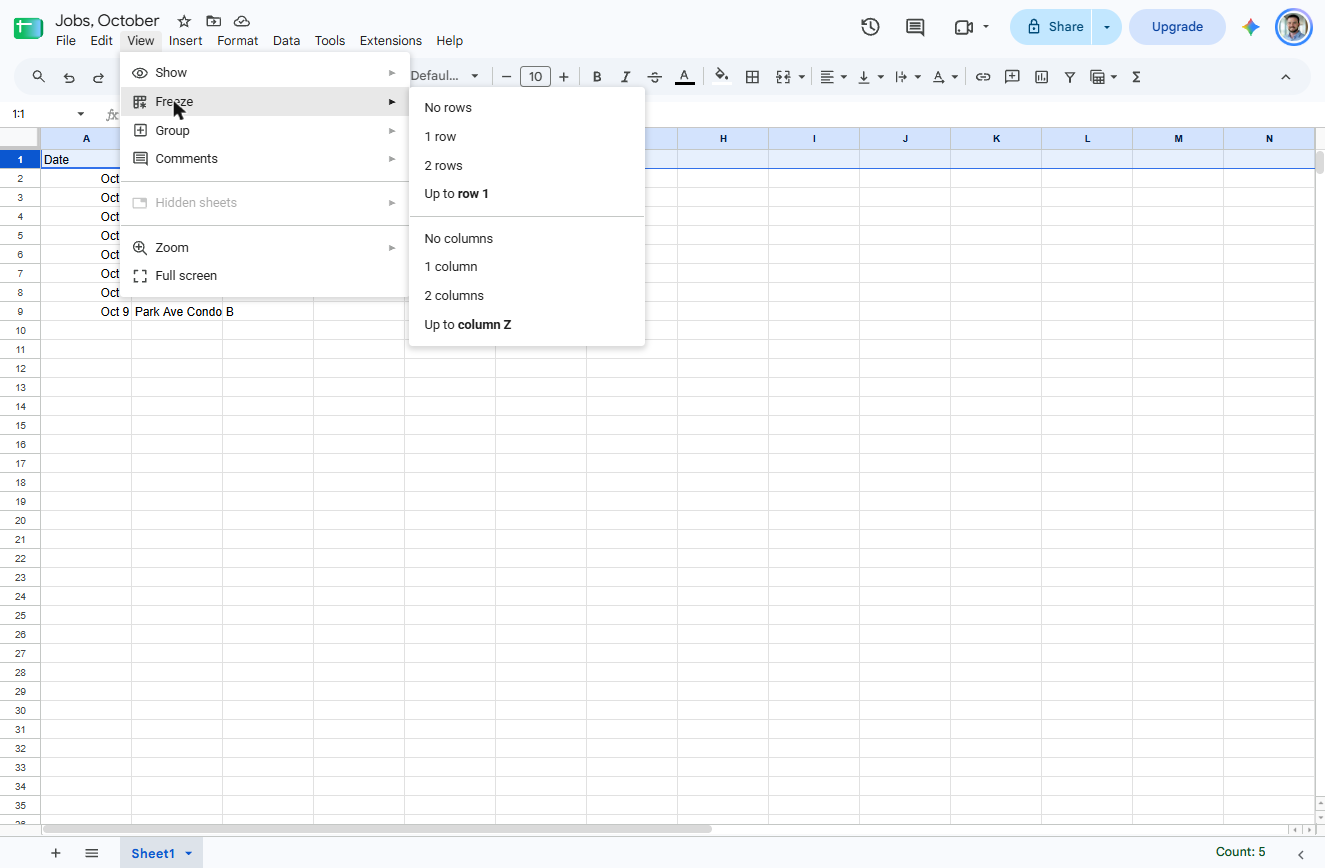Image resolution: width=1325 pixels, height=868 pixels.
Task: Open the text color picker
Action: point(684,77)
